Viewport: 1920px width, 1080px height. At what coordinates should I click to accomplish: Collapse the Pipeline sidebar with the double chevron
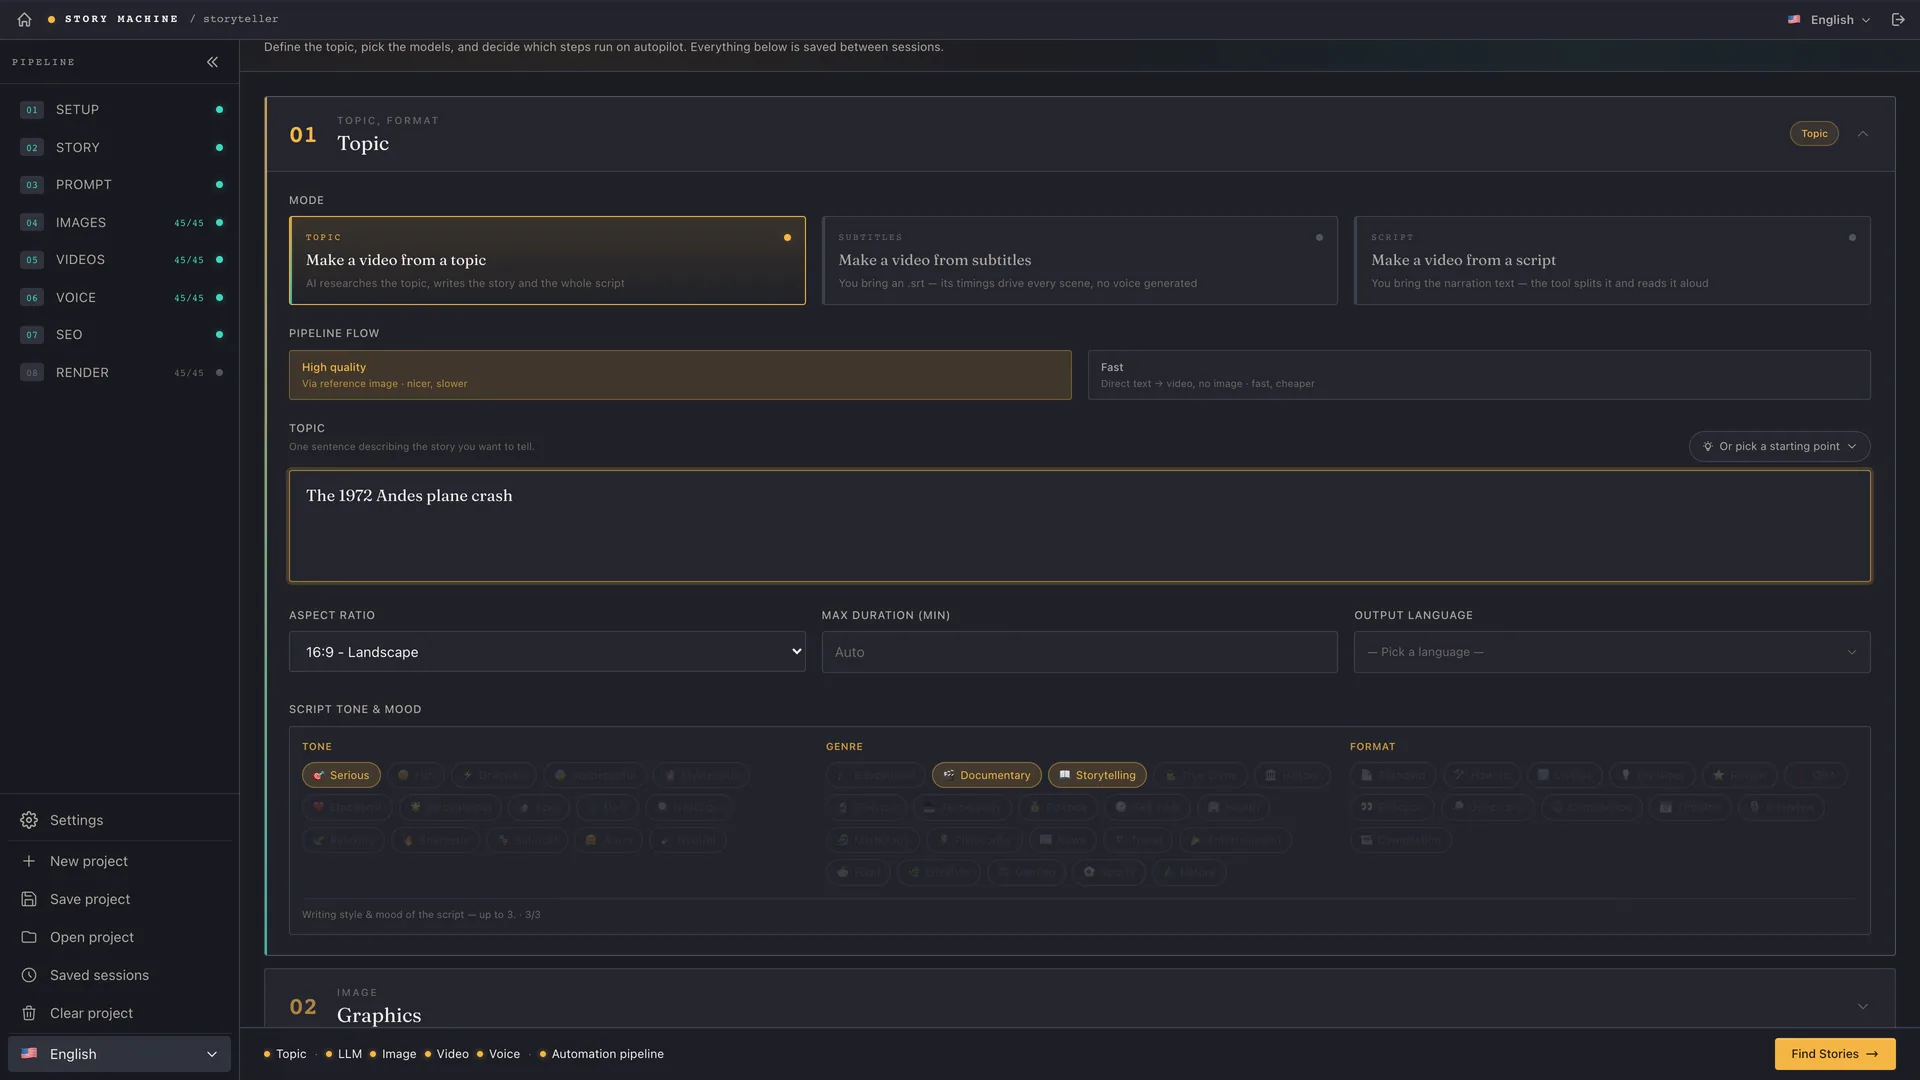click(x=212, y=62)
